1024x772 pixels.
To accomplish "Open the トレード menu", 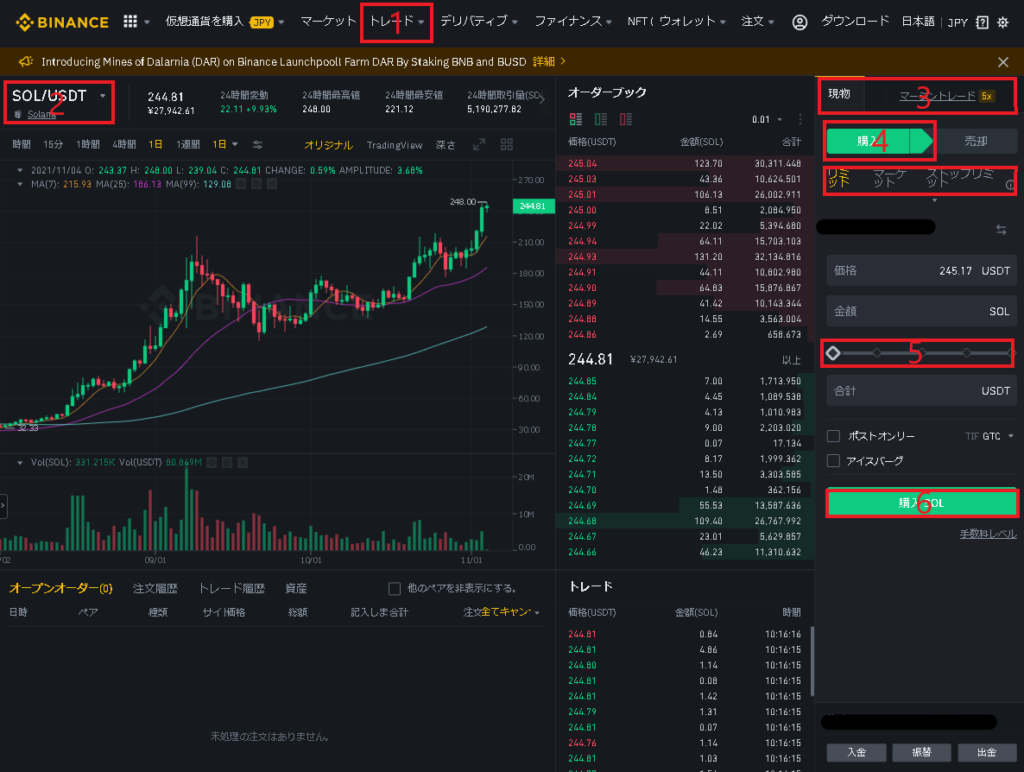I will [x=396, y=22].
